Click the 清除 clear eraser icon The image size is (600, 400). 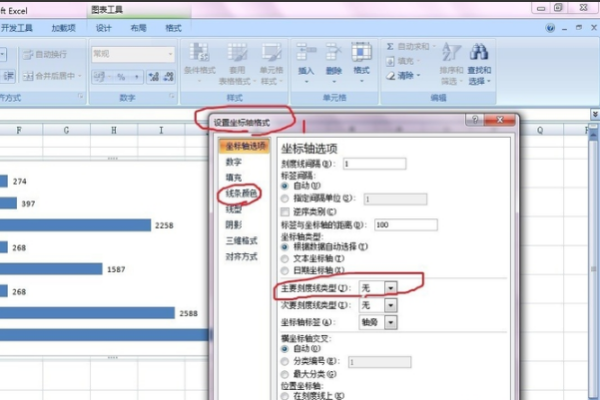coord(390,75)
